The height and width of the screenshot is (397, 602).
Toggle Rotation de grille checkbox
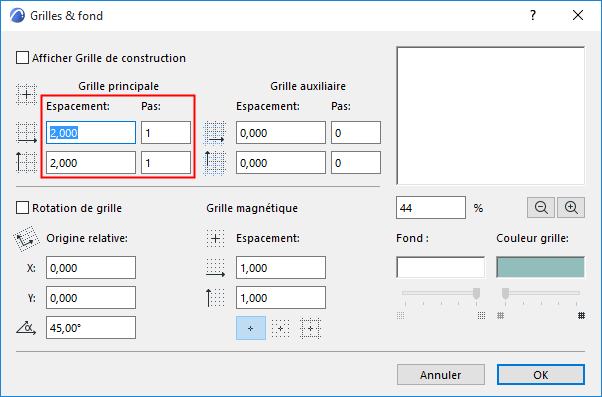22,208
